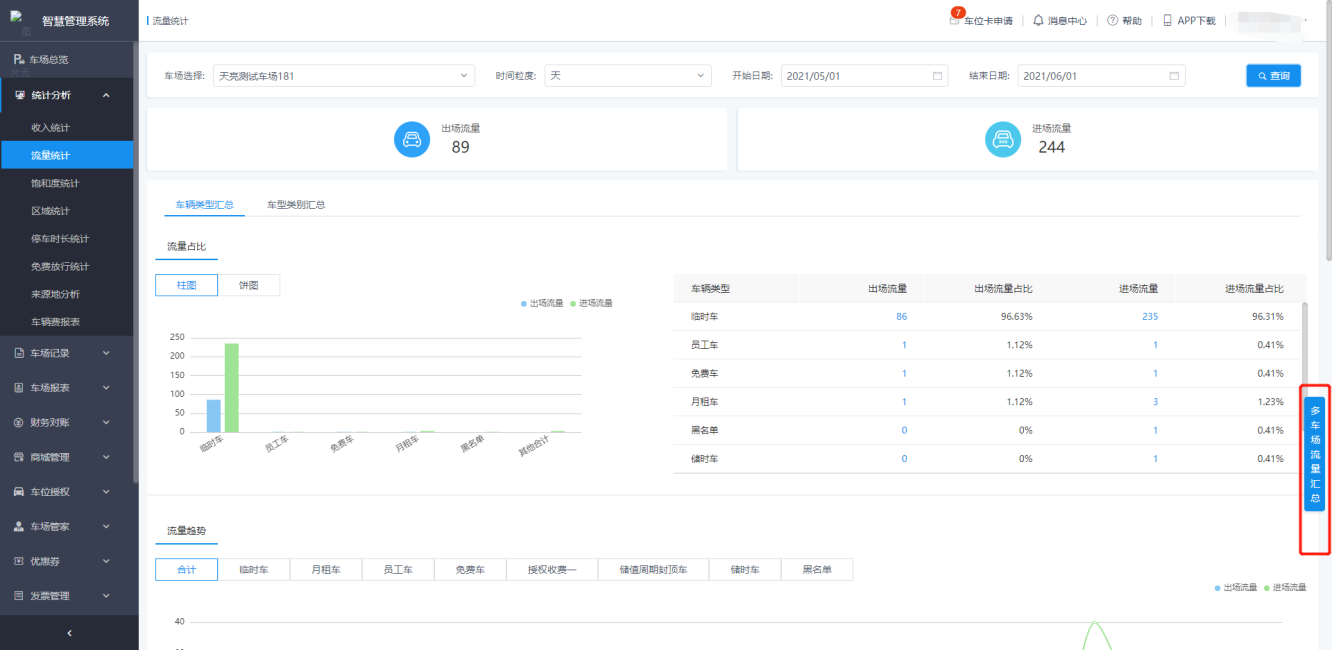Click the exit flow car icon
The height and width of the screenshot is (650, 1332).
pyautogui.click(x=412, y=140)
